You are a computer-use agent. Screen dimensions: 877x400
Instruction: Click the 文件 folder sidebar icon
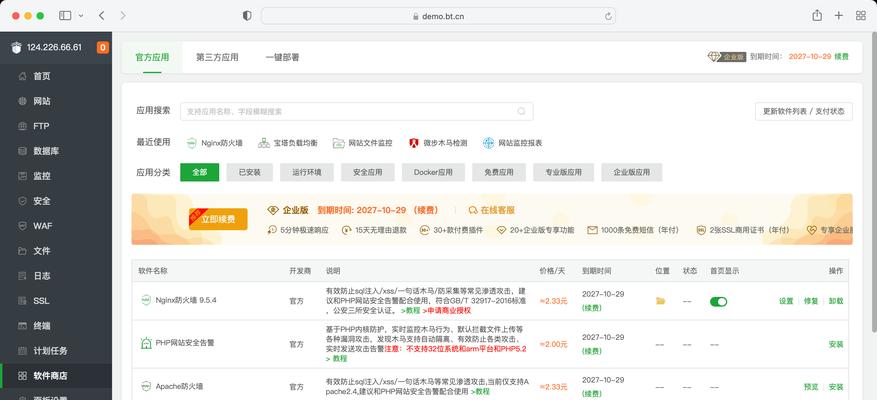(x=22, y=251)
